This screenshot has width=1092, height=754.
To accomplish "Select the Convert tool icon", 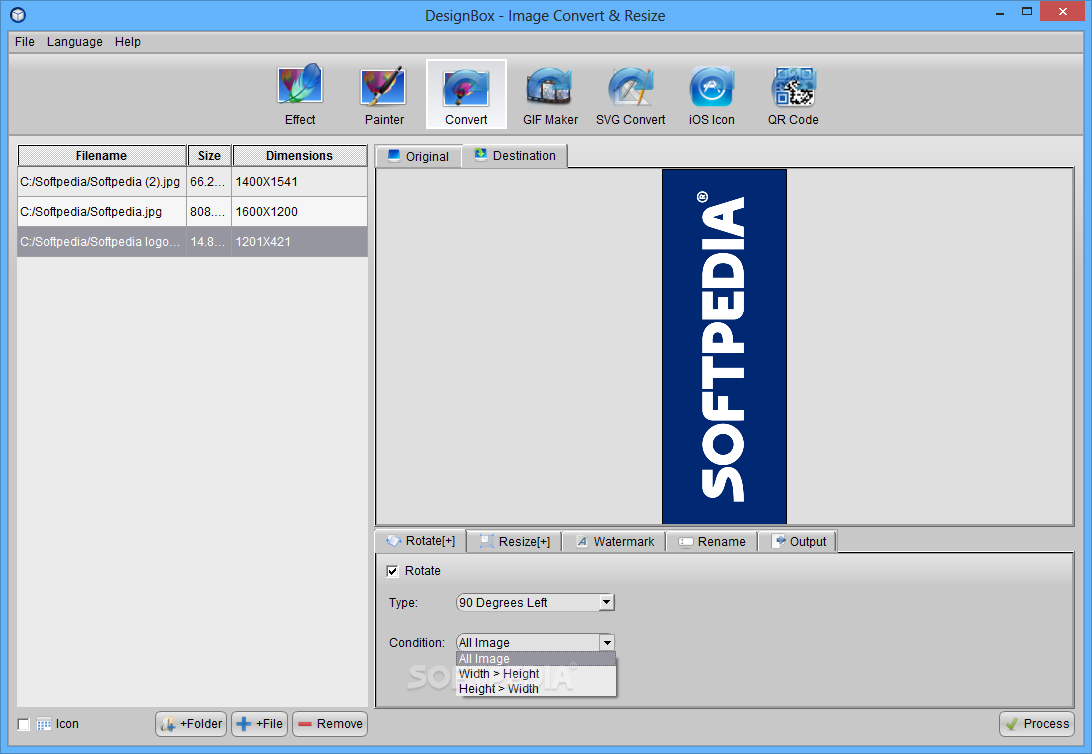I will (x=466, y=94).
